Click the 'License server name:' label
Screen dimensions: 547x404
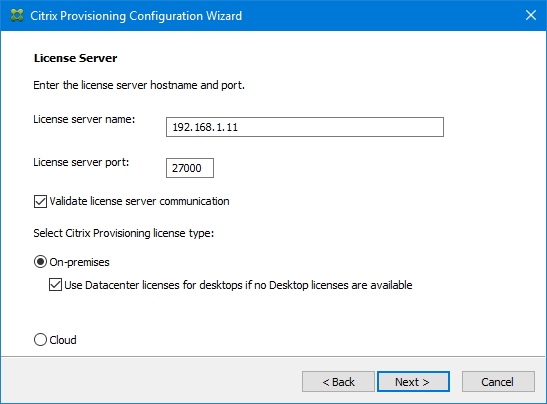tap(84, 119)
